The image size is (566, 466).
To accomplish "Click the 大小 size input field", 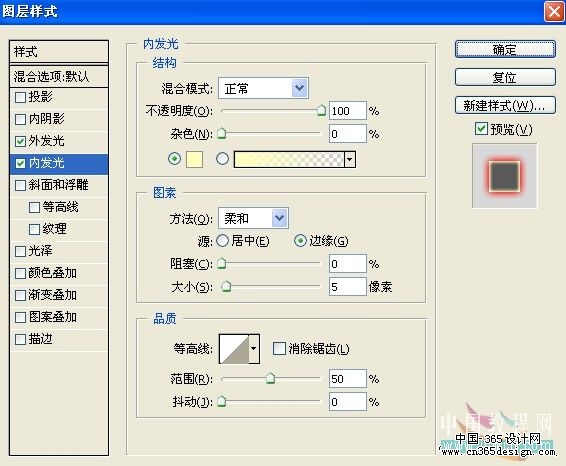I will point(348,287).
